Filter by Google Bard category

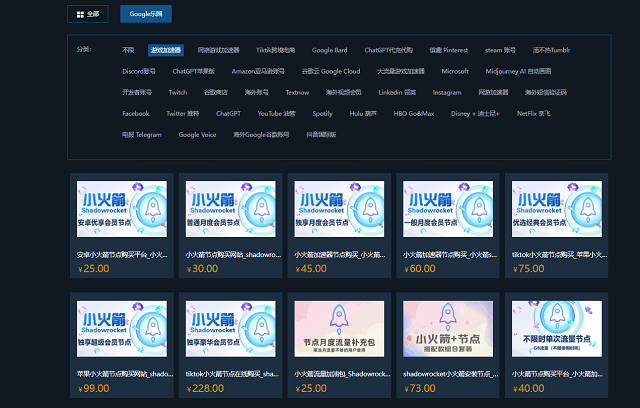pos(329,49)
